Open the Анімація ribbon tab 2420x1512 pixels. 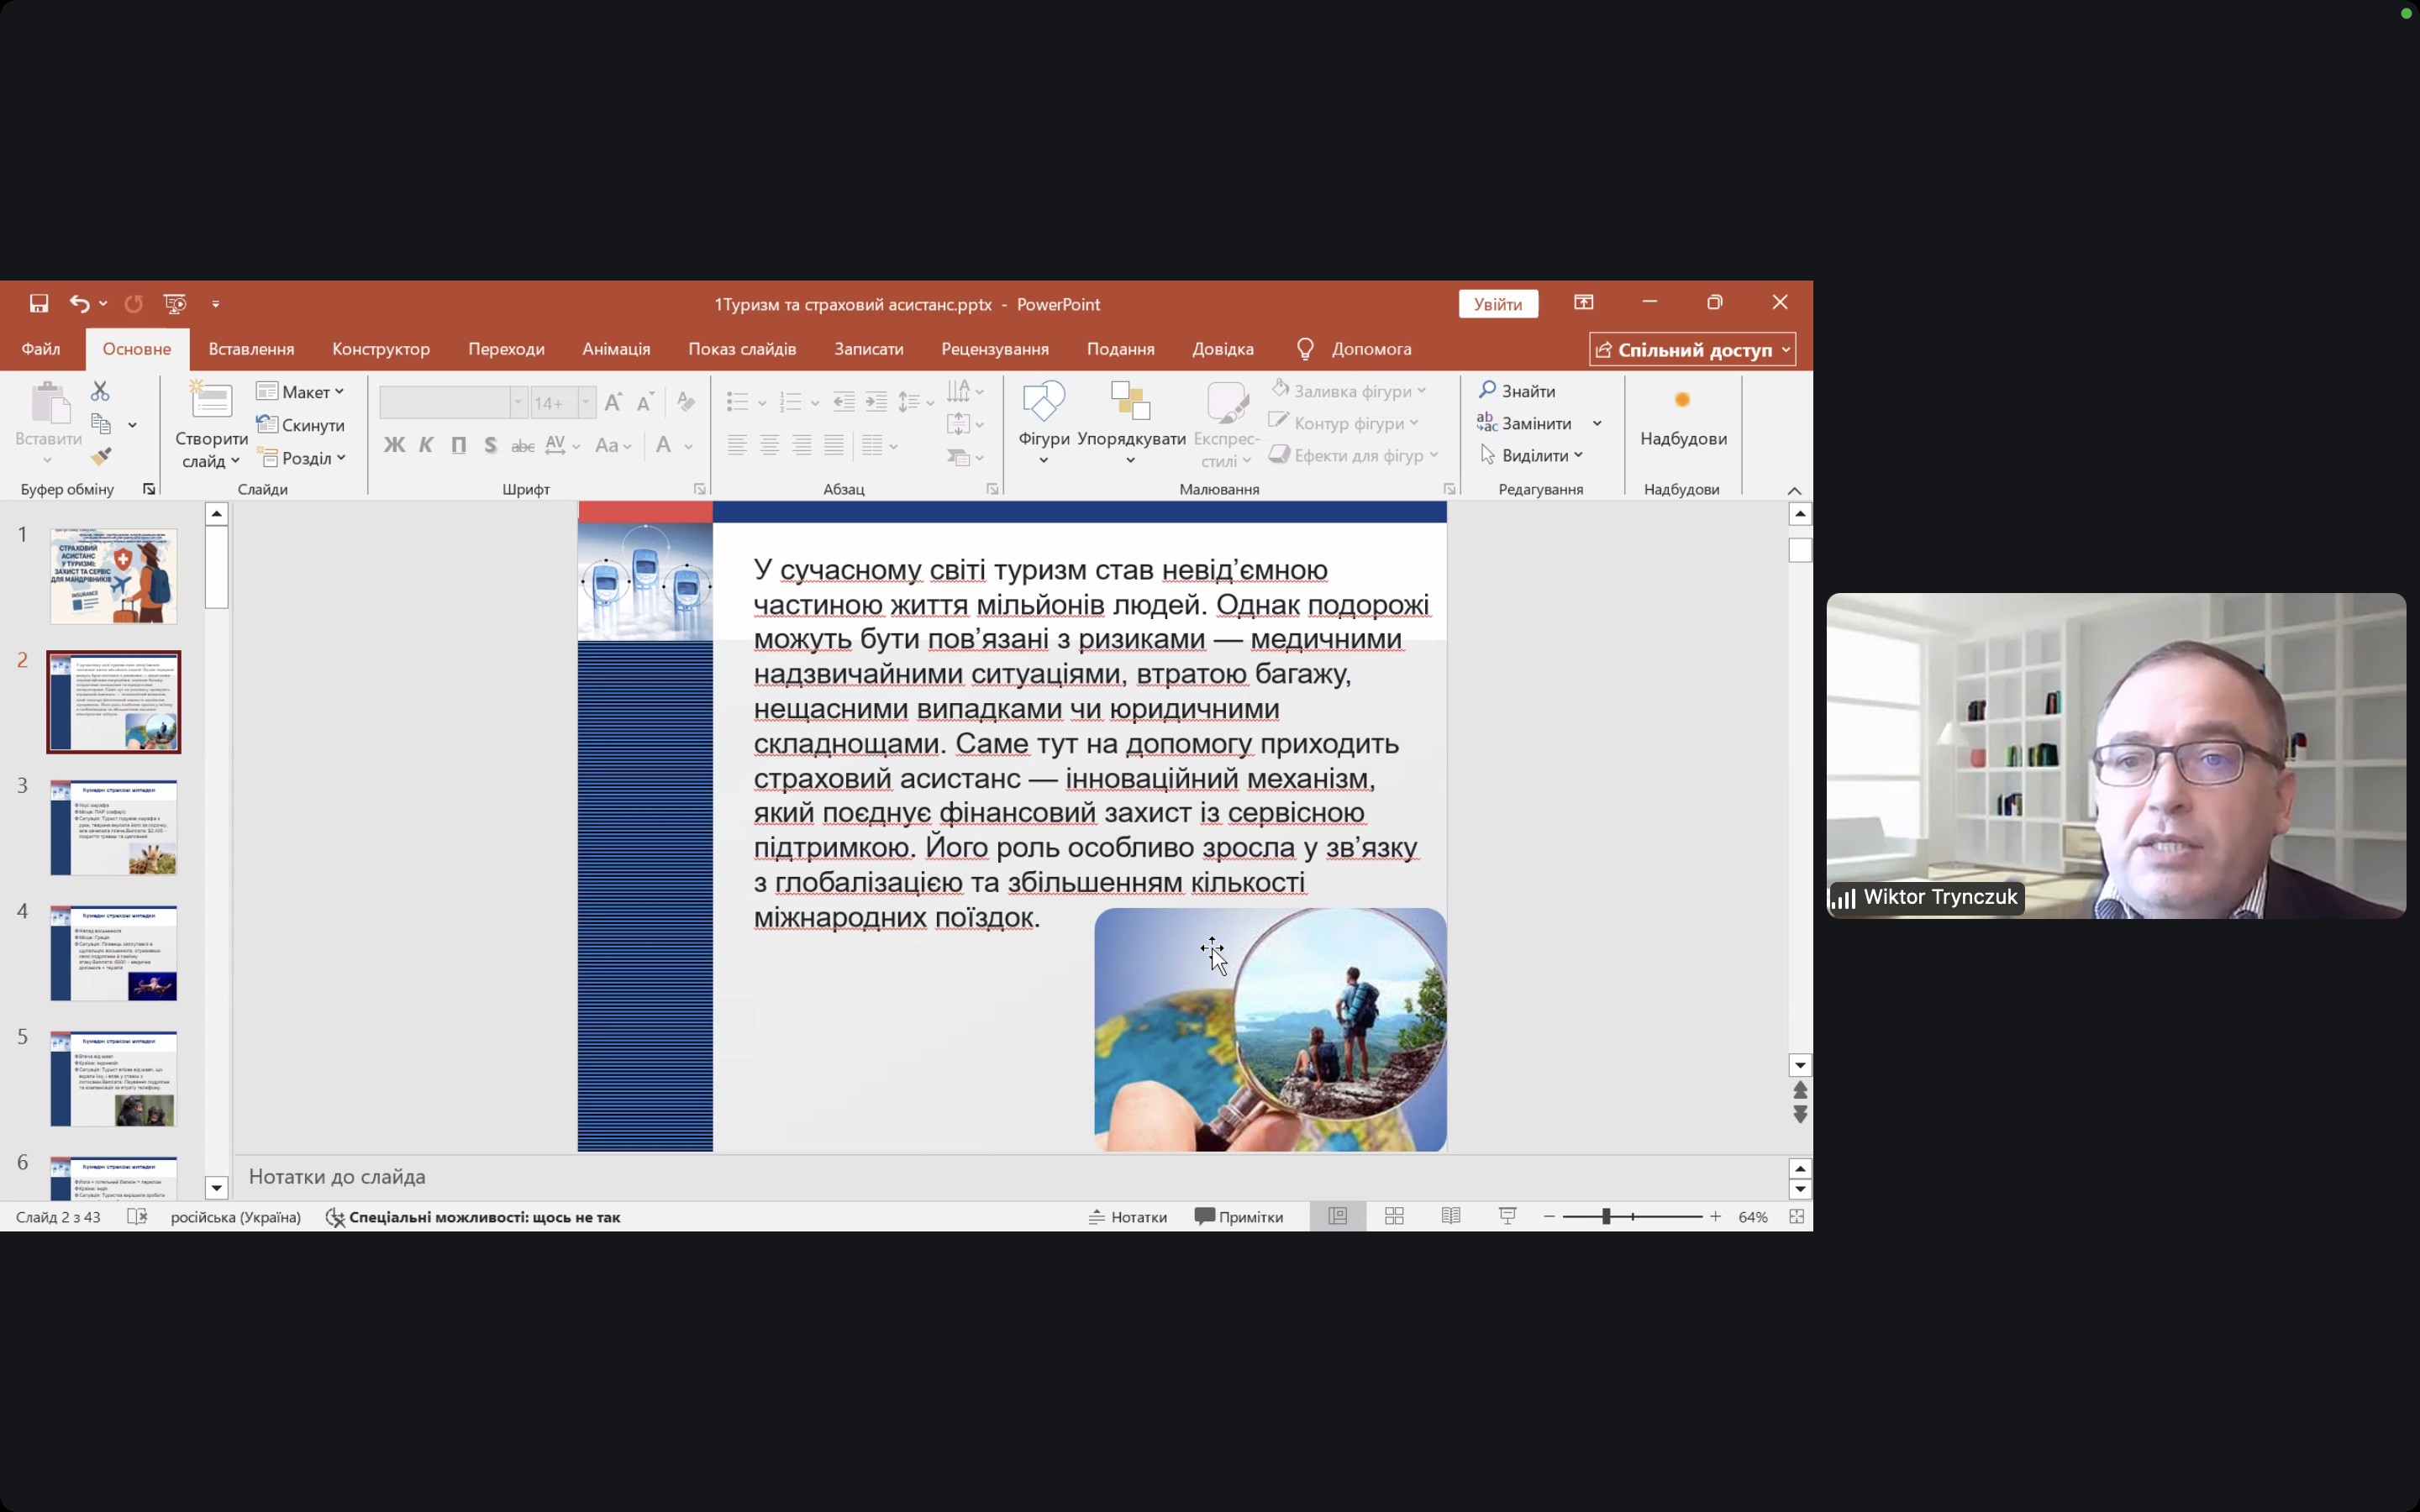[616, 349]
